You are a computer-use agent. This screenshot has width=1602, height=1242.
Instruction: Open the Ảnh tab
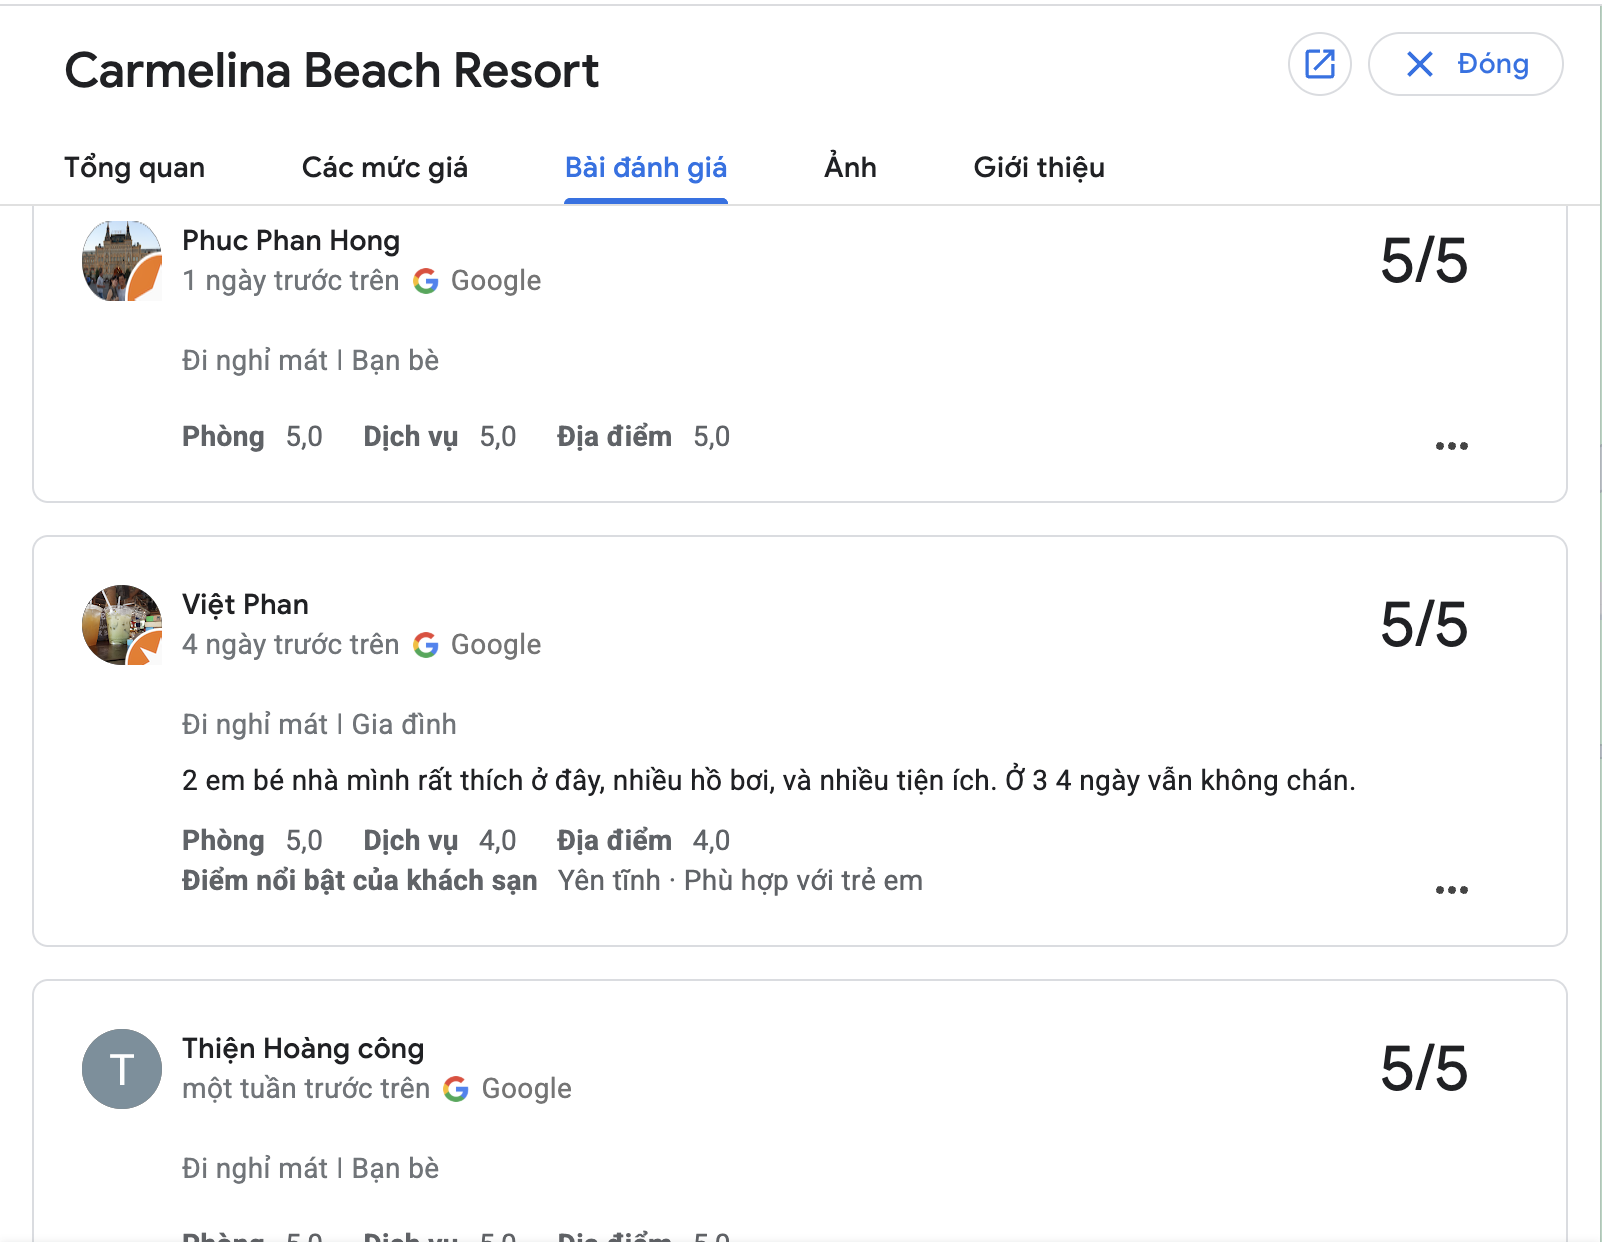(x=850, y=166)
